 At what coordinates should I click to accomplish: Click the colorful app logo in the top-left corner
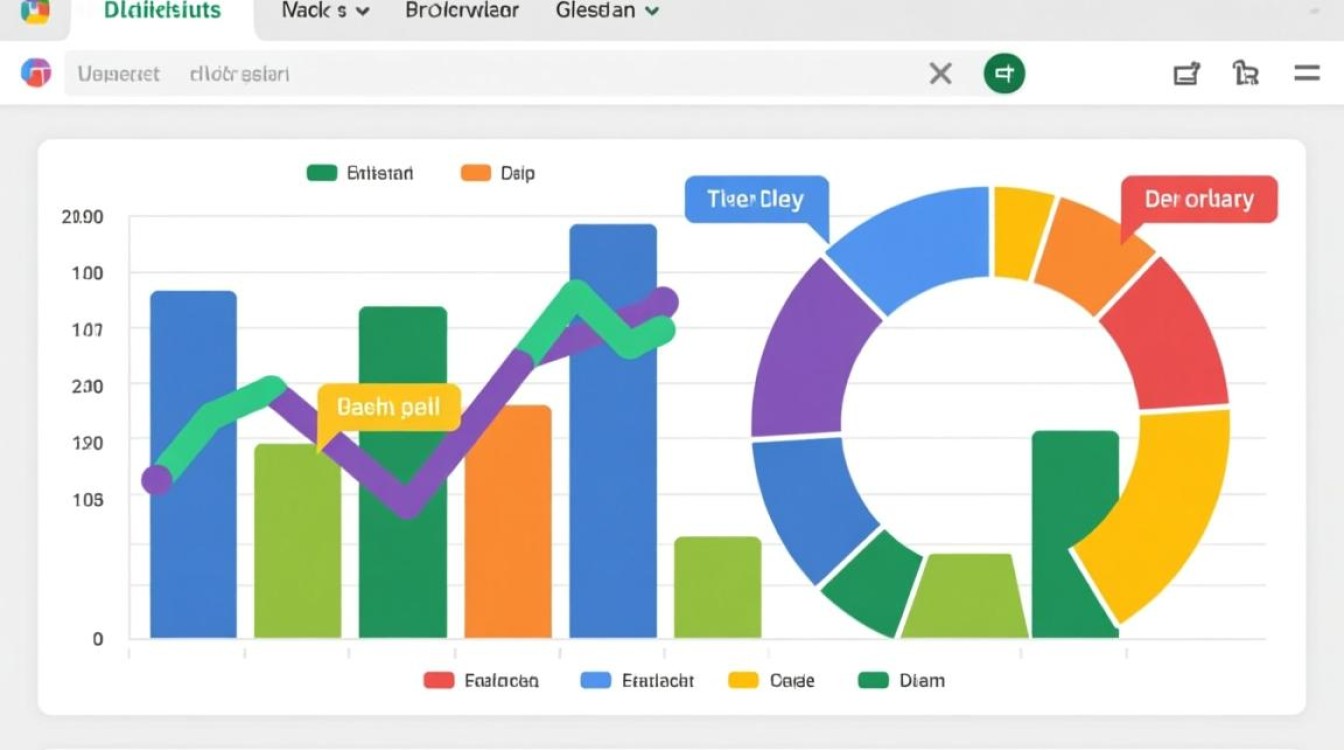point(34,11)
